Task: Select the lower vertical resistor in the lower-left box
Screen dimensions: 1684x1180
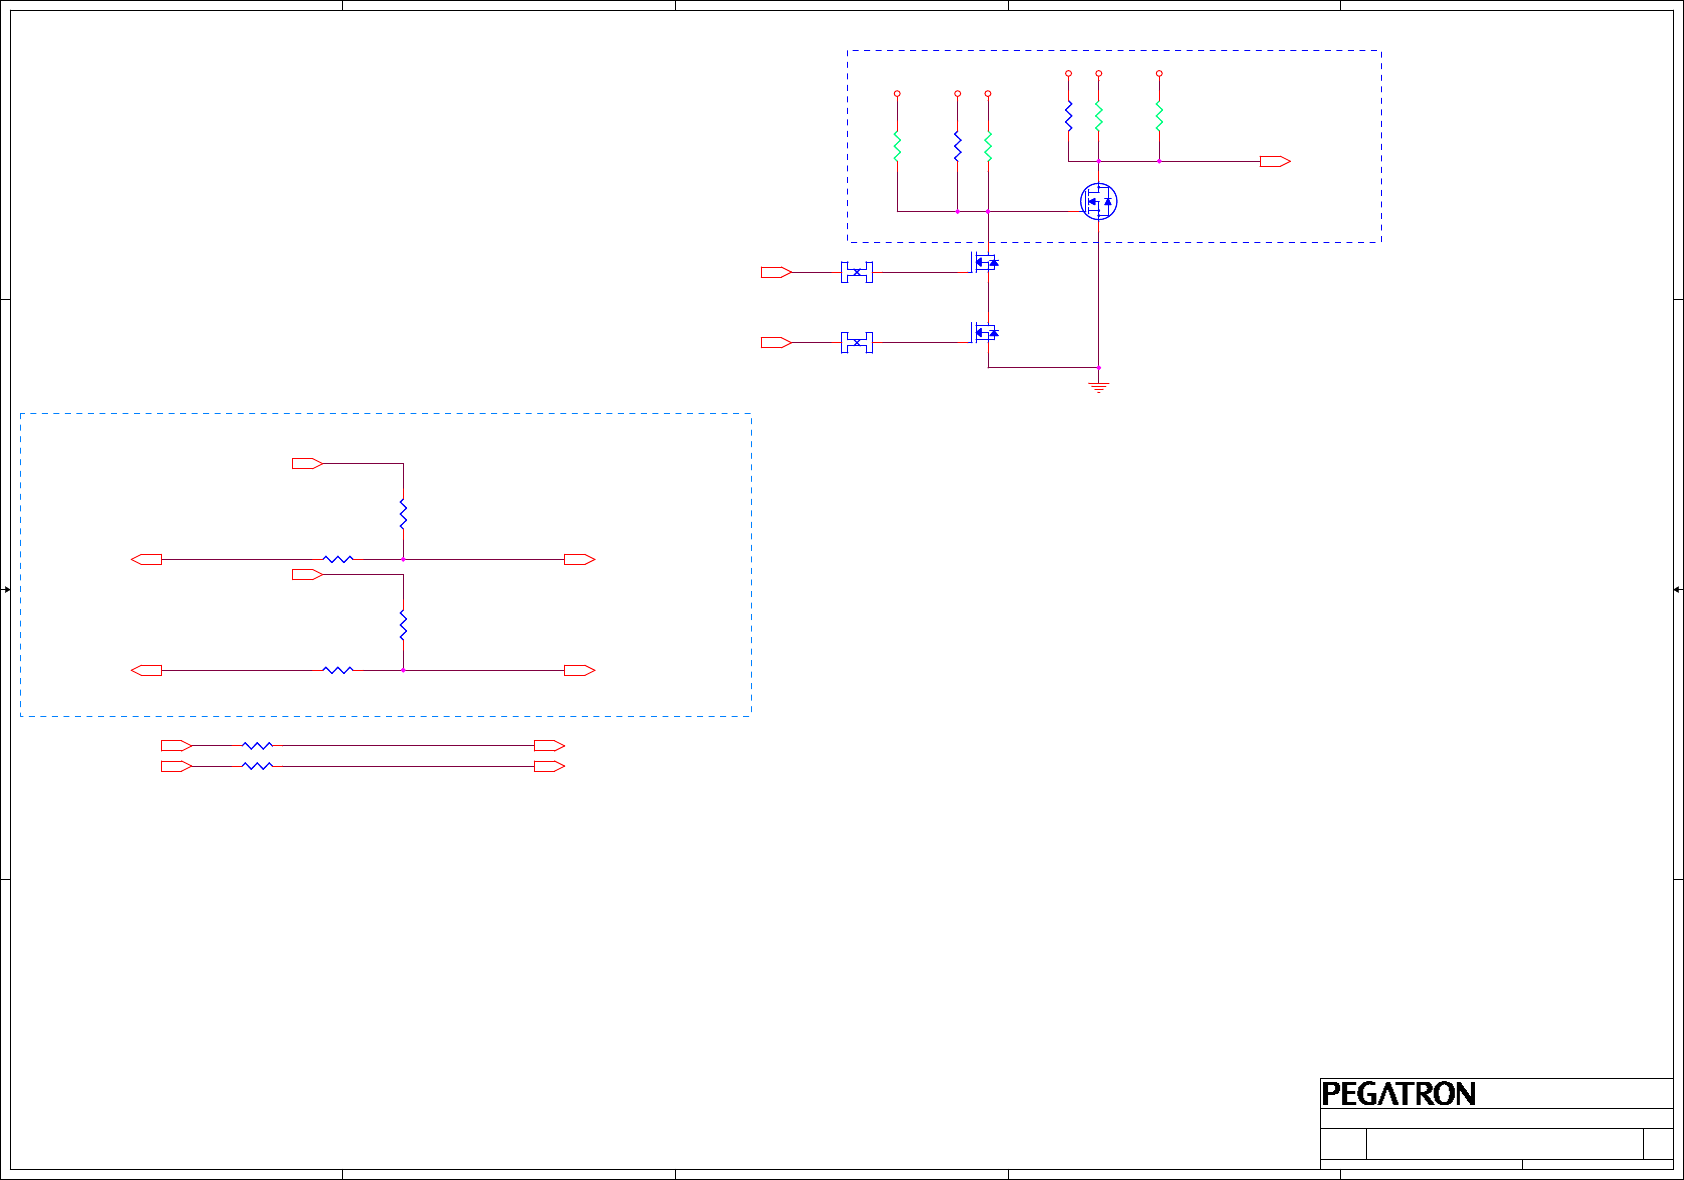Action: click(x=403, y=625)
